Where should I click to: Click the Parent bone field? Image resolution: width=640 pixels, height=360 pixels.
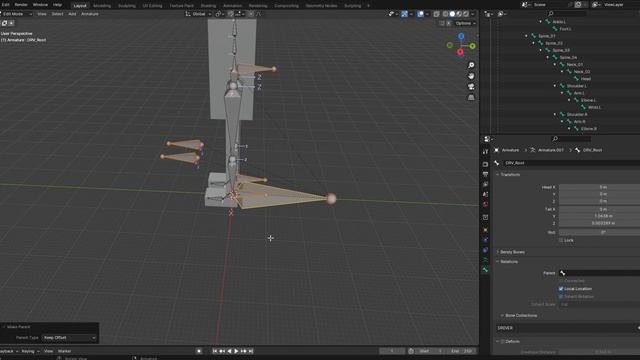[x=600, y=273]
